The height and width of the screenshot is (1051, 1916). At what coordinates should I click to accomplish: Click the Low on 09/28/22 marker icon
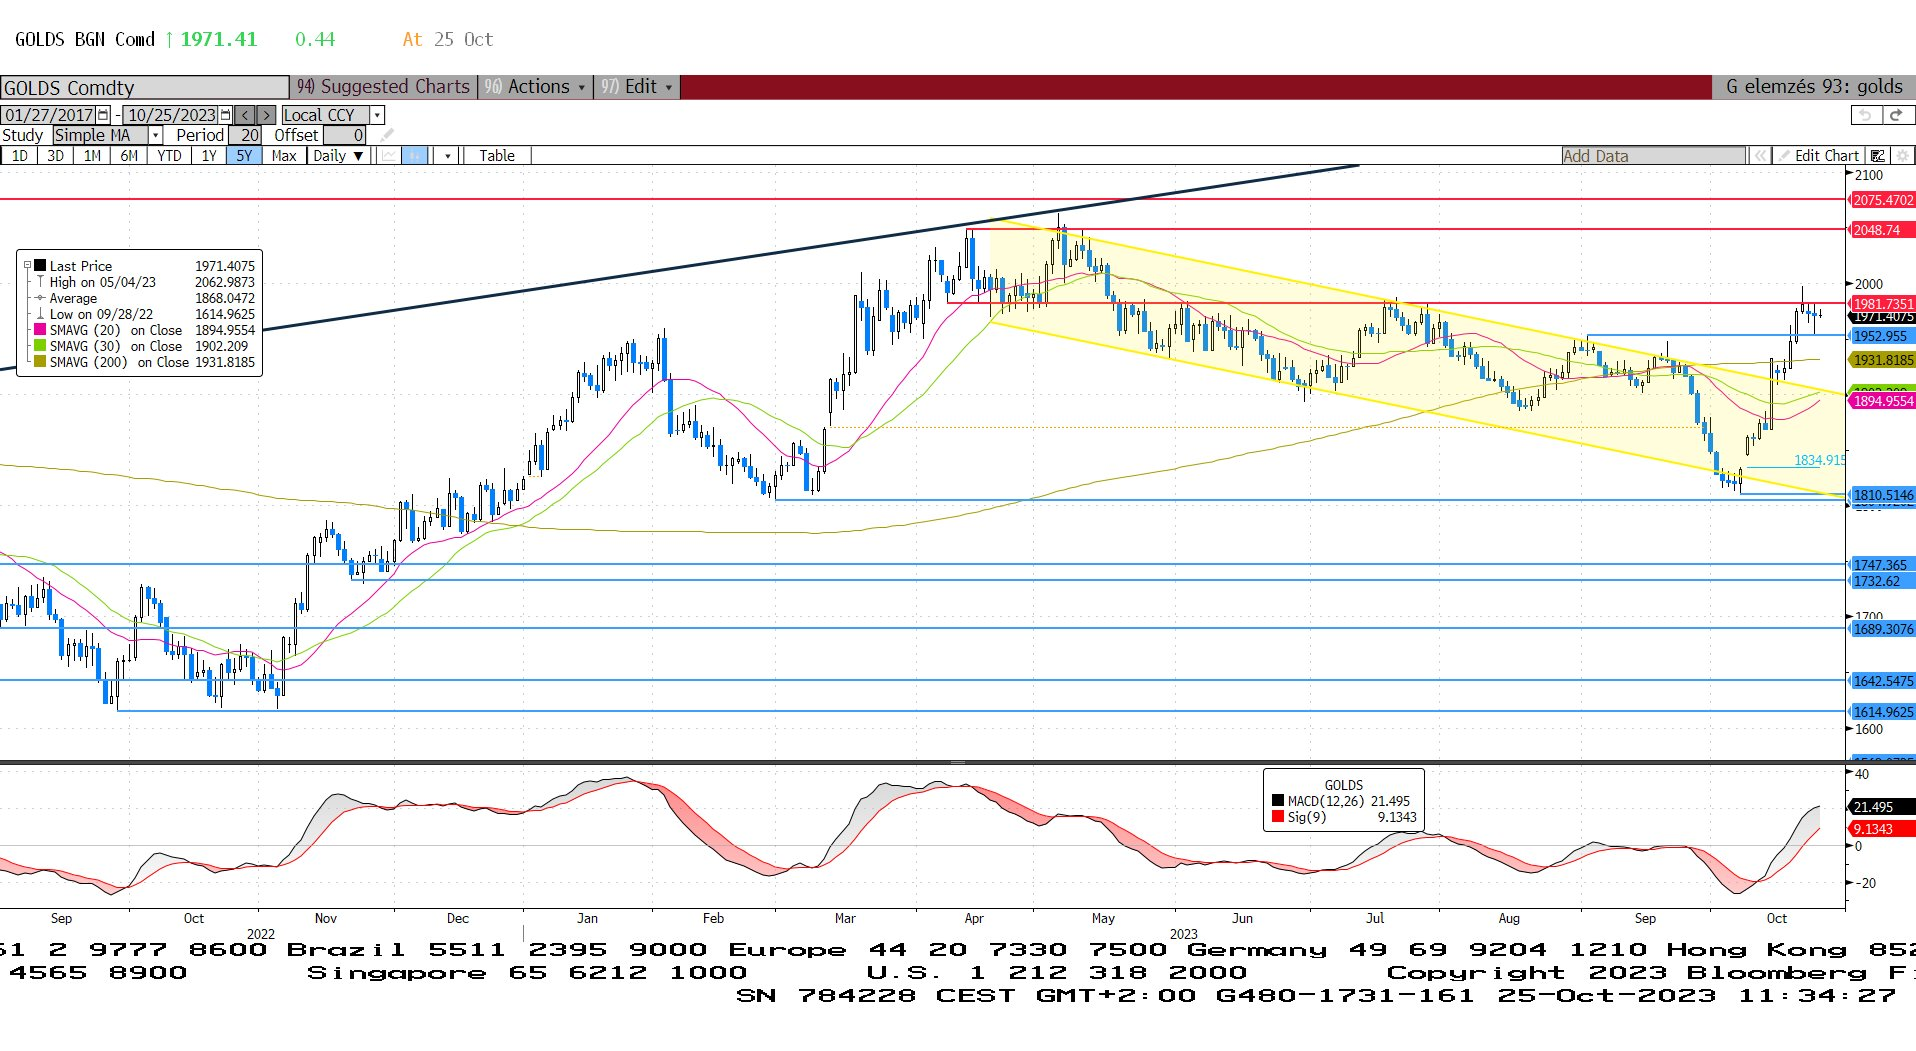click(x=40, y=314)
